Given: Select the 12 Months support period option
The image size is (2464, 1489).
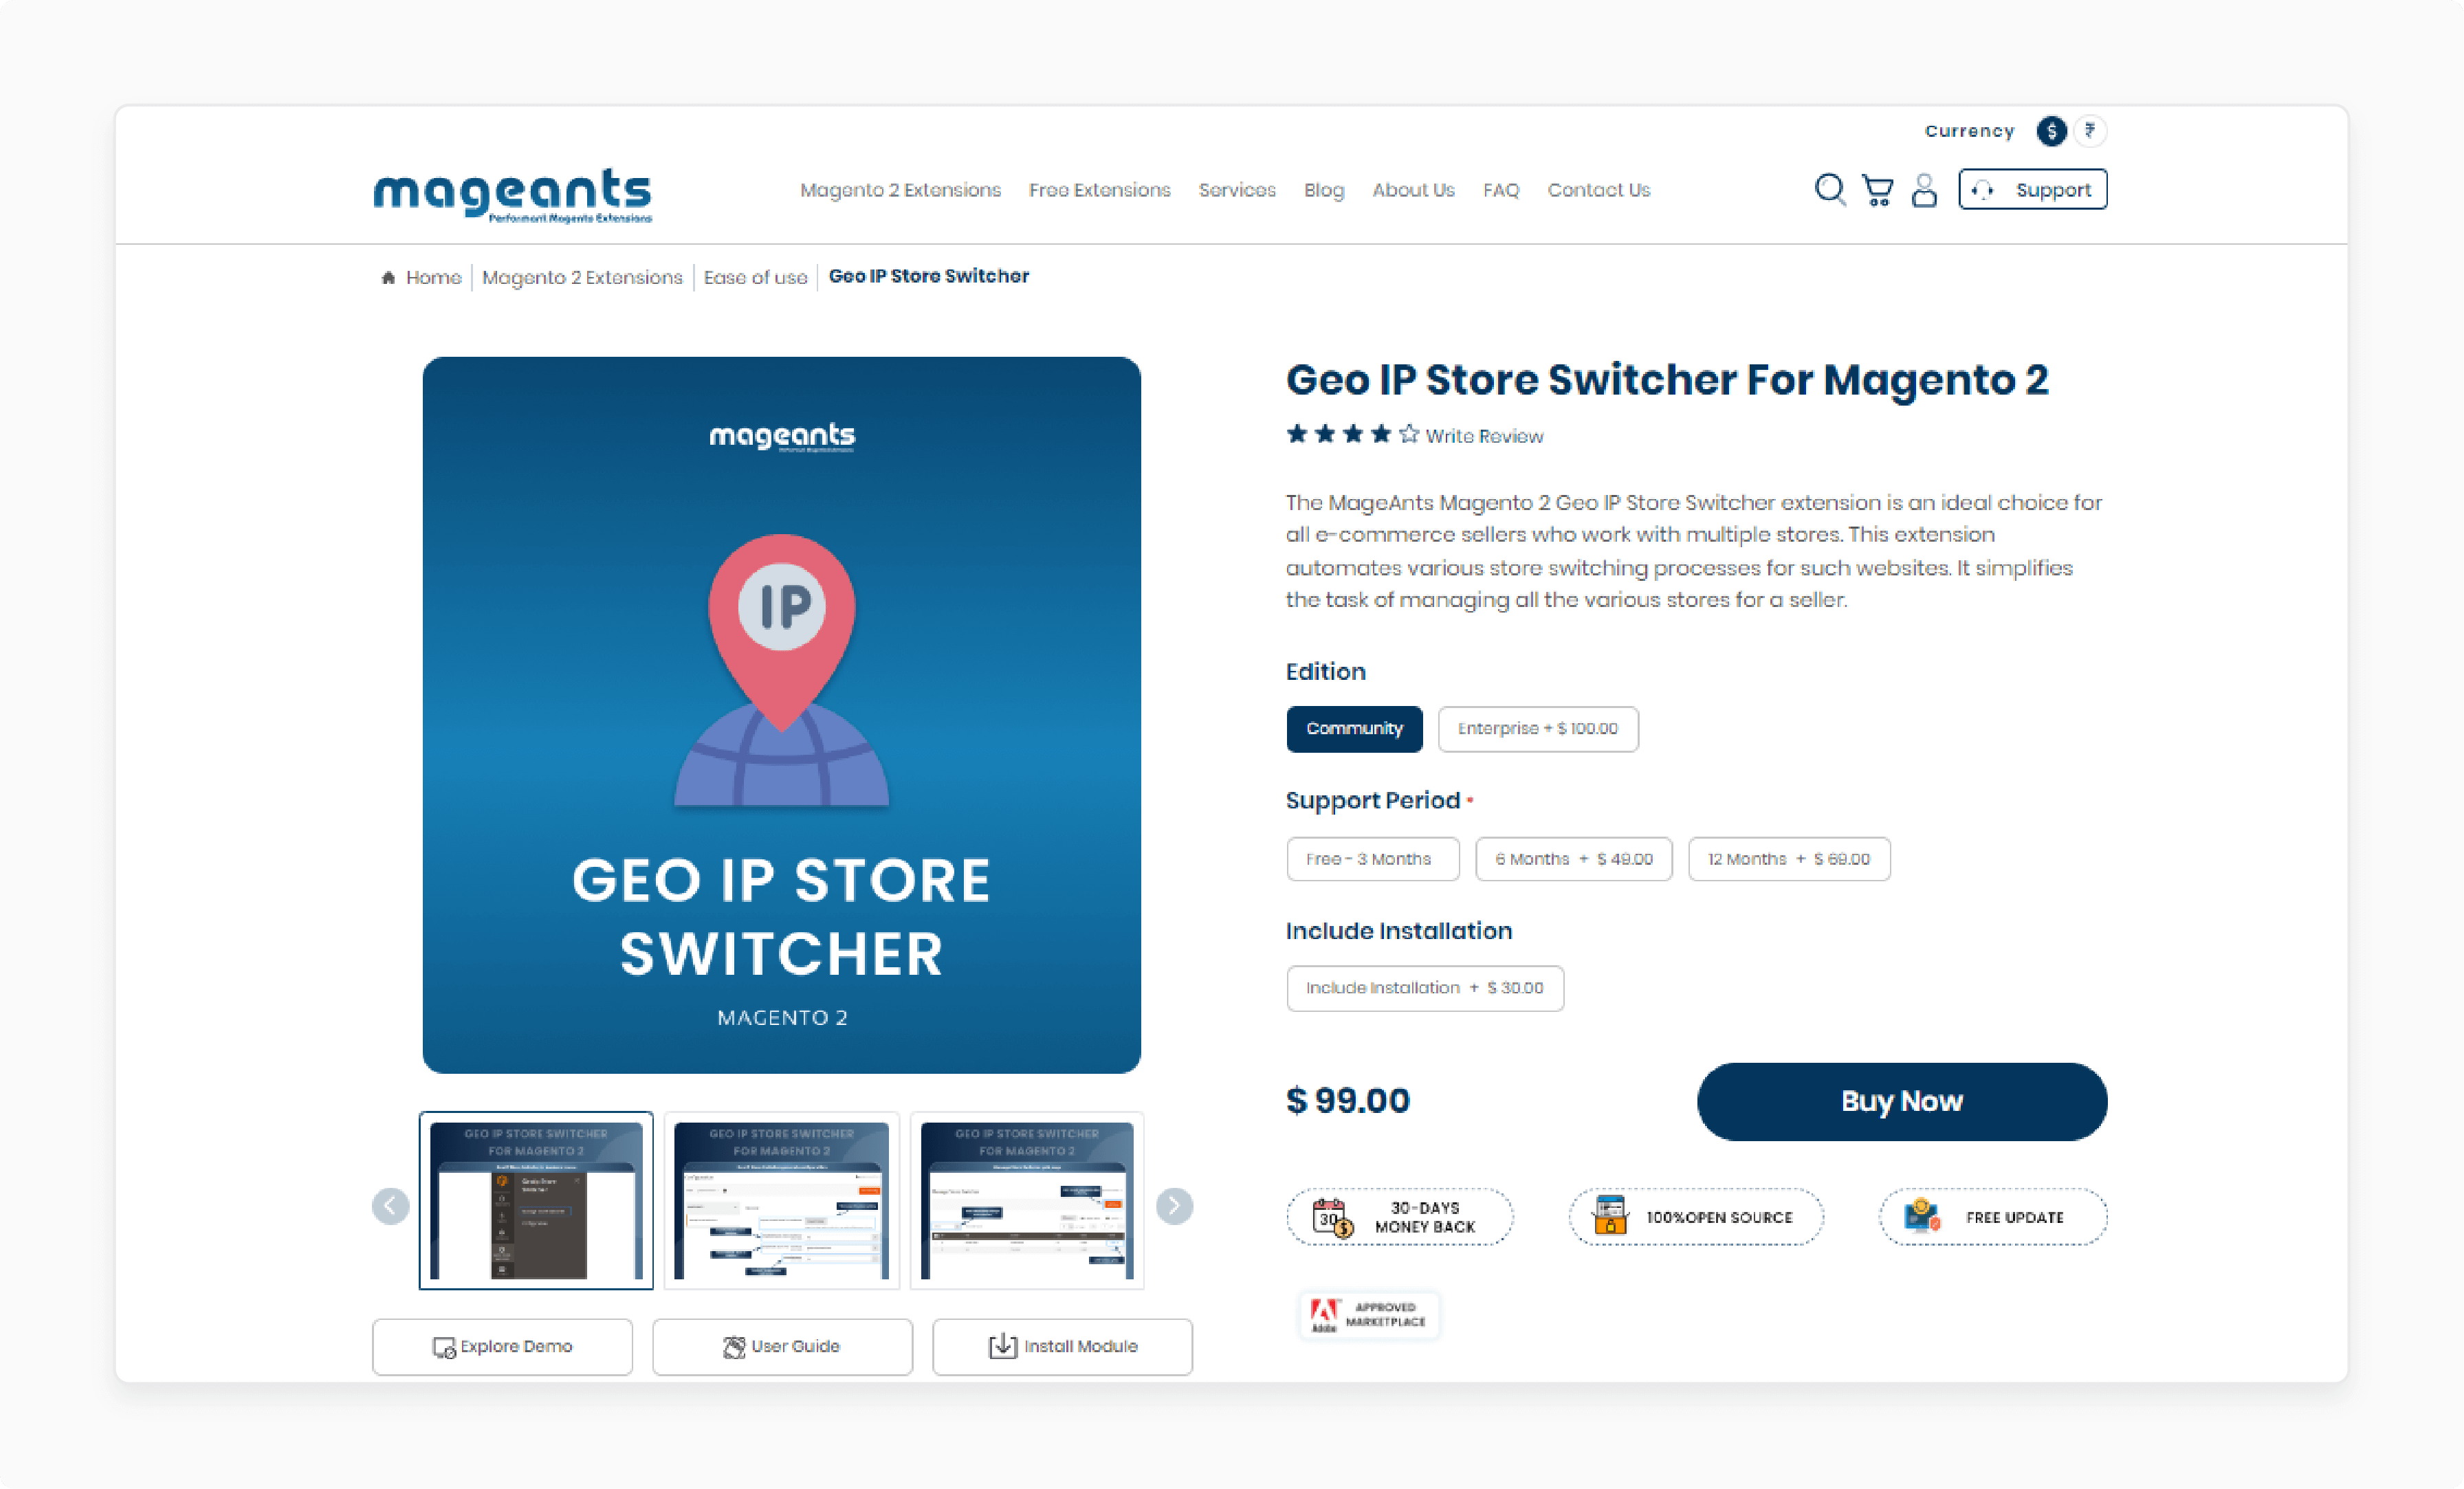Looking at the screenshot, I should pyautogui.click(x=1788, y=859).
